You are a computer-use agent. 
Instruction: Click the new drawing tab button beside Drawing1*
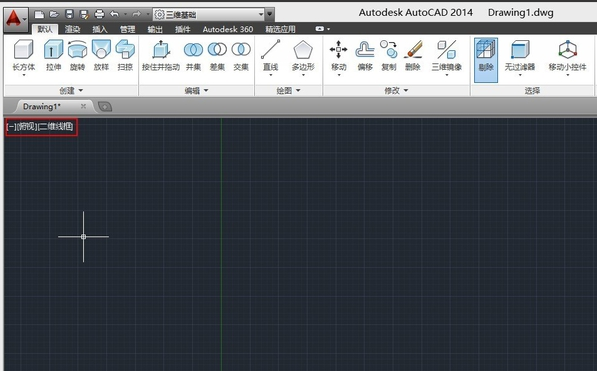click(x=105, y=107)
